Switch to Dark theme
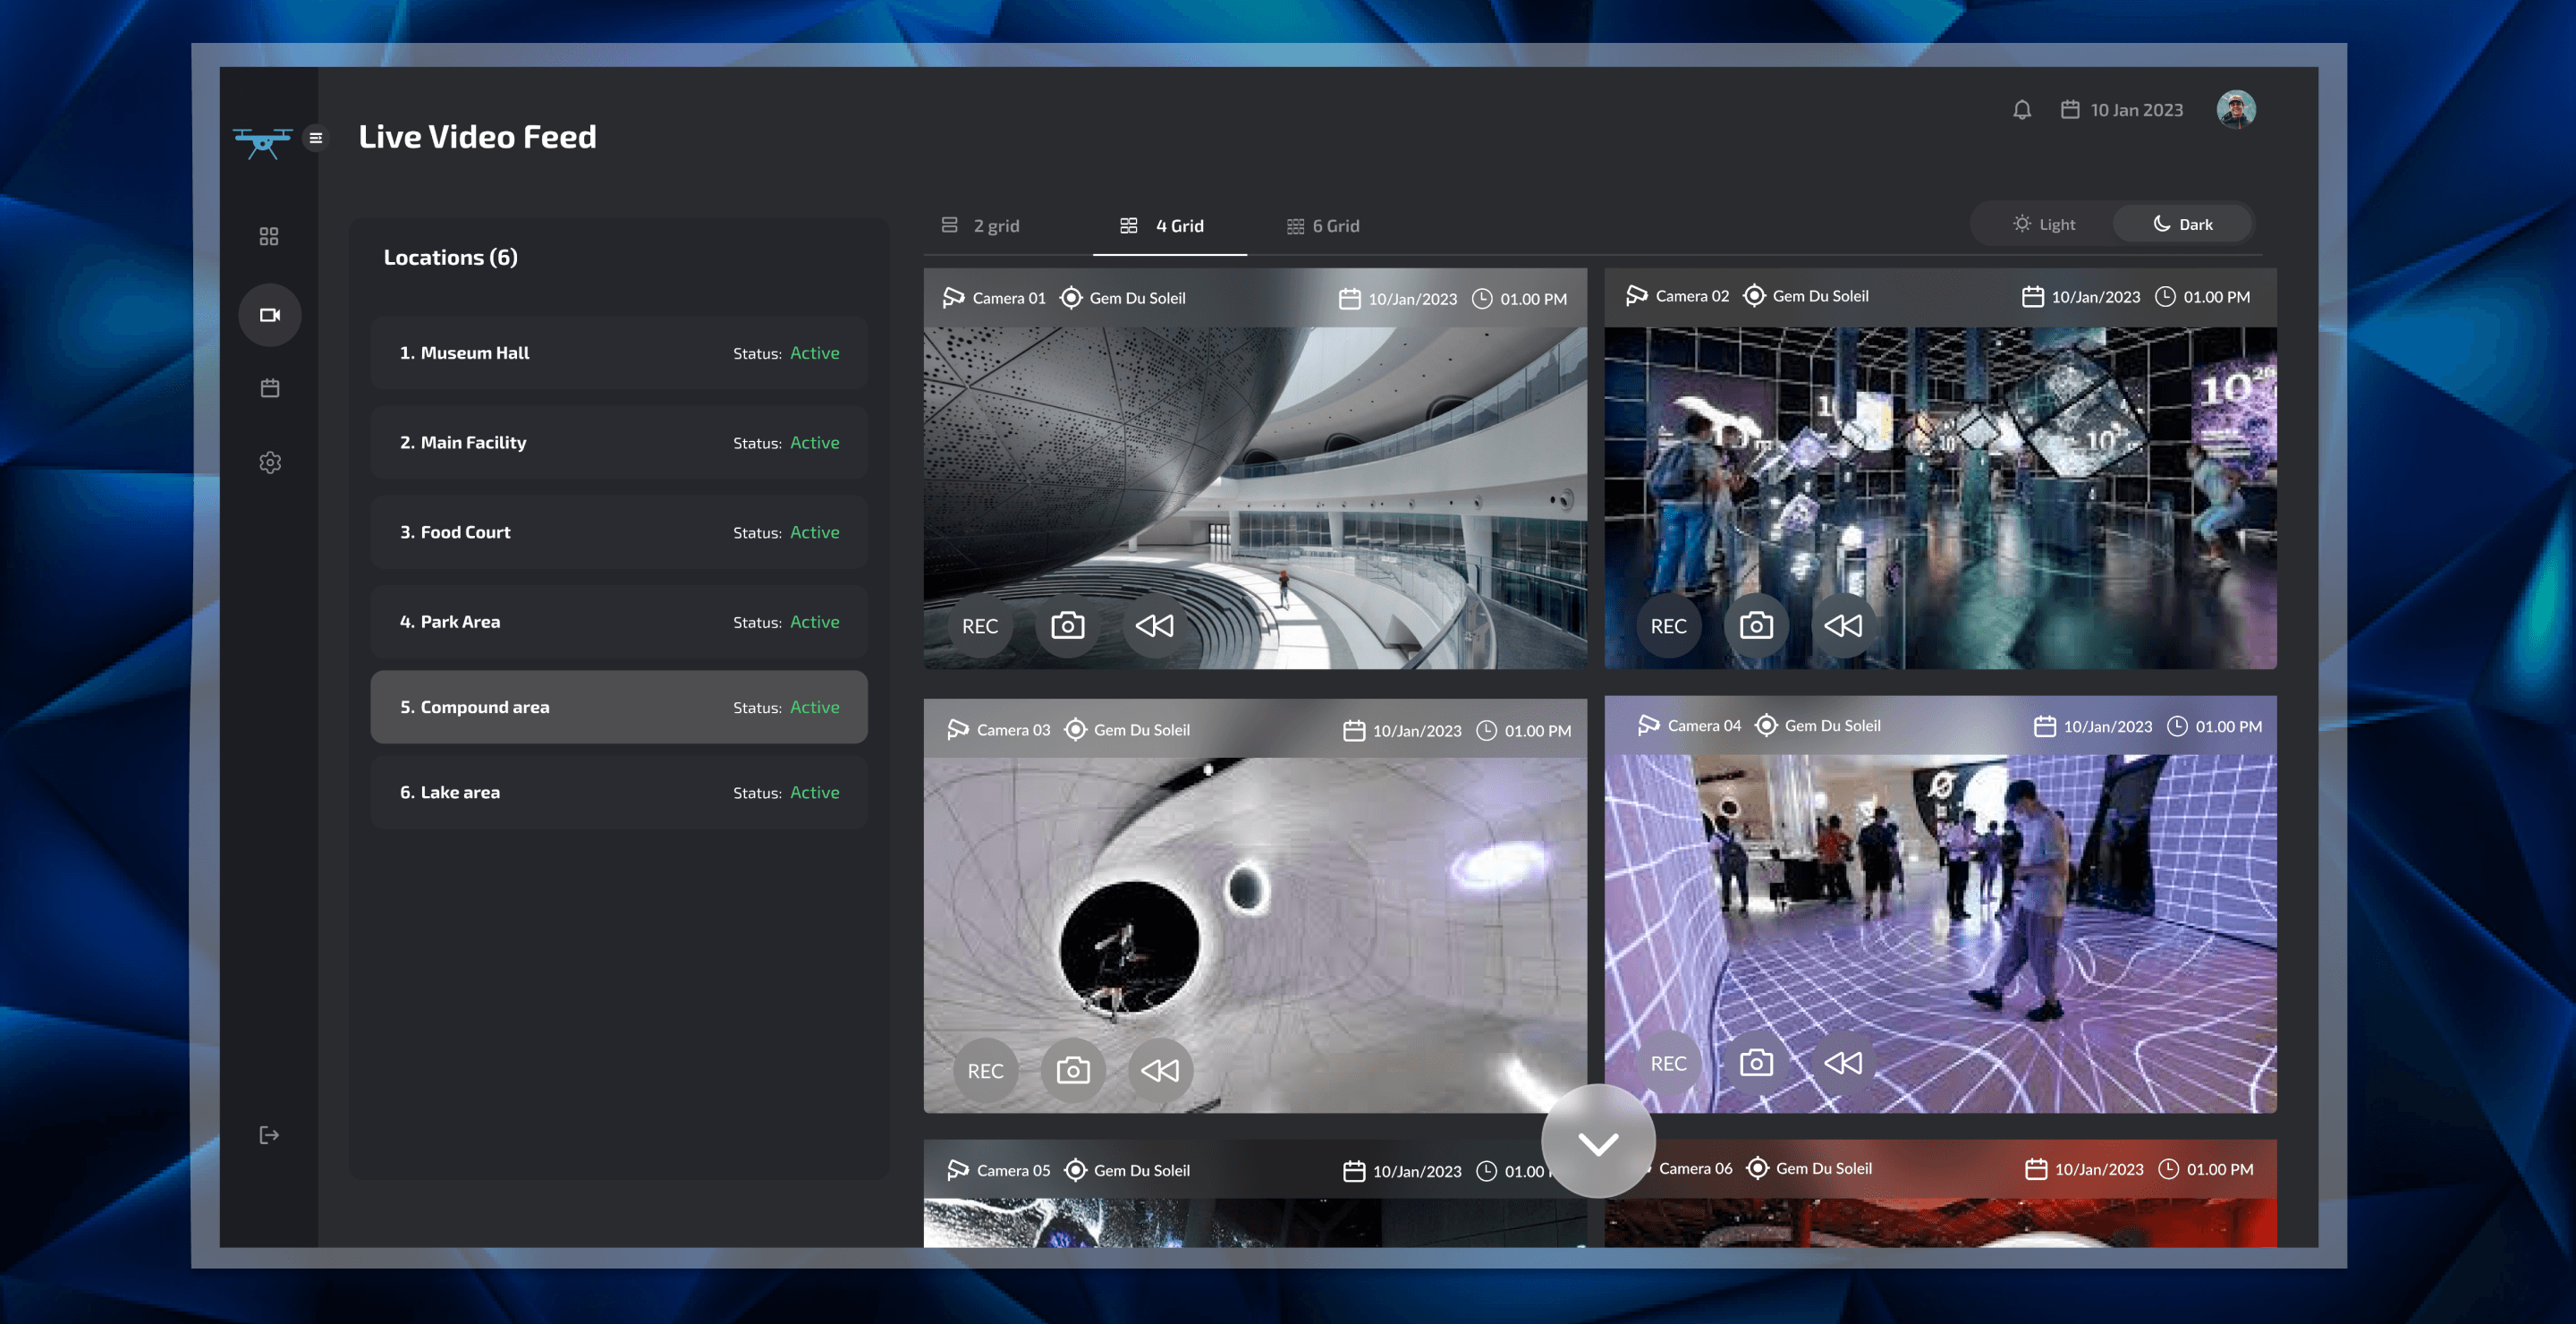 2182,224
